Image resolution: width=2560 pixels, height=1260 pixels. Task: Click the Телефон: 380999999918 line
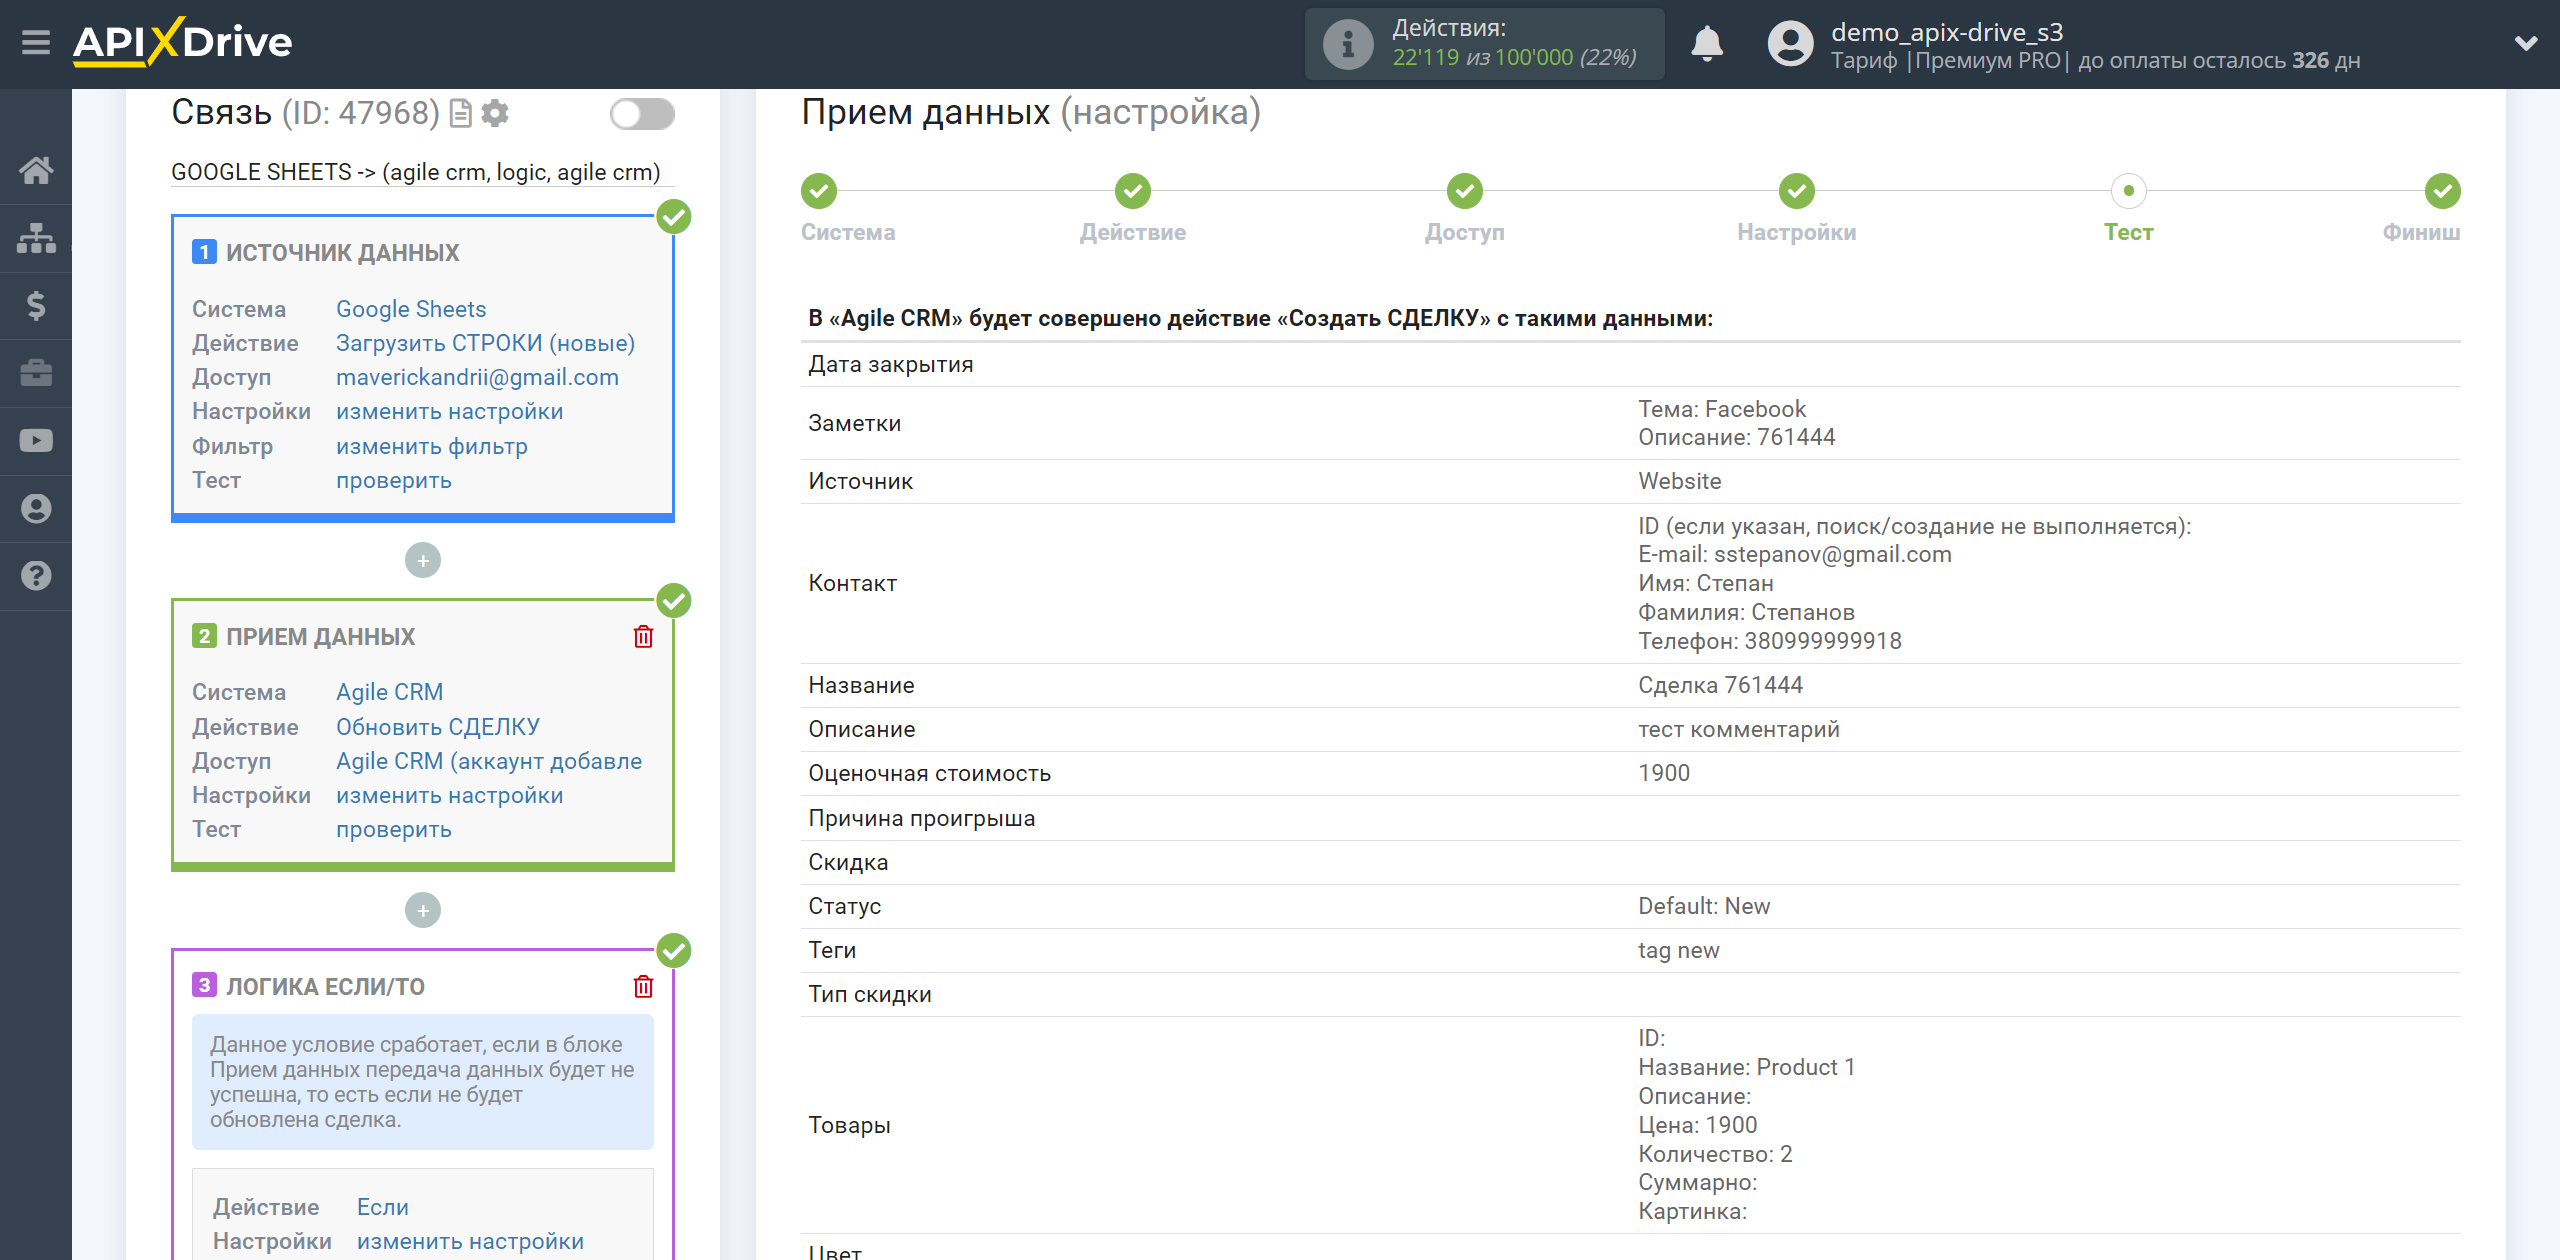pyautogui.click(x=1770, y=641)
